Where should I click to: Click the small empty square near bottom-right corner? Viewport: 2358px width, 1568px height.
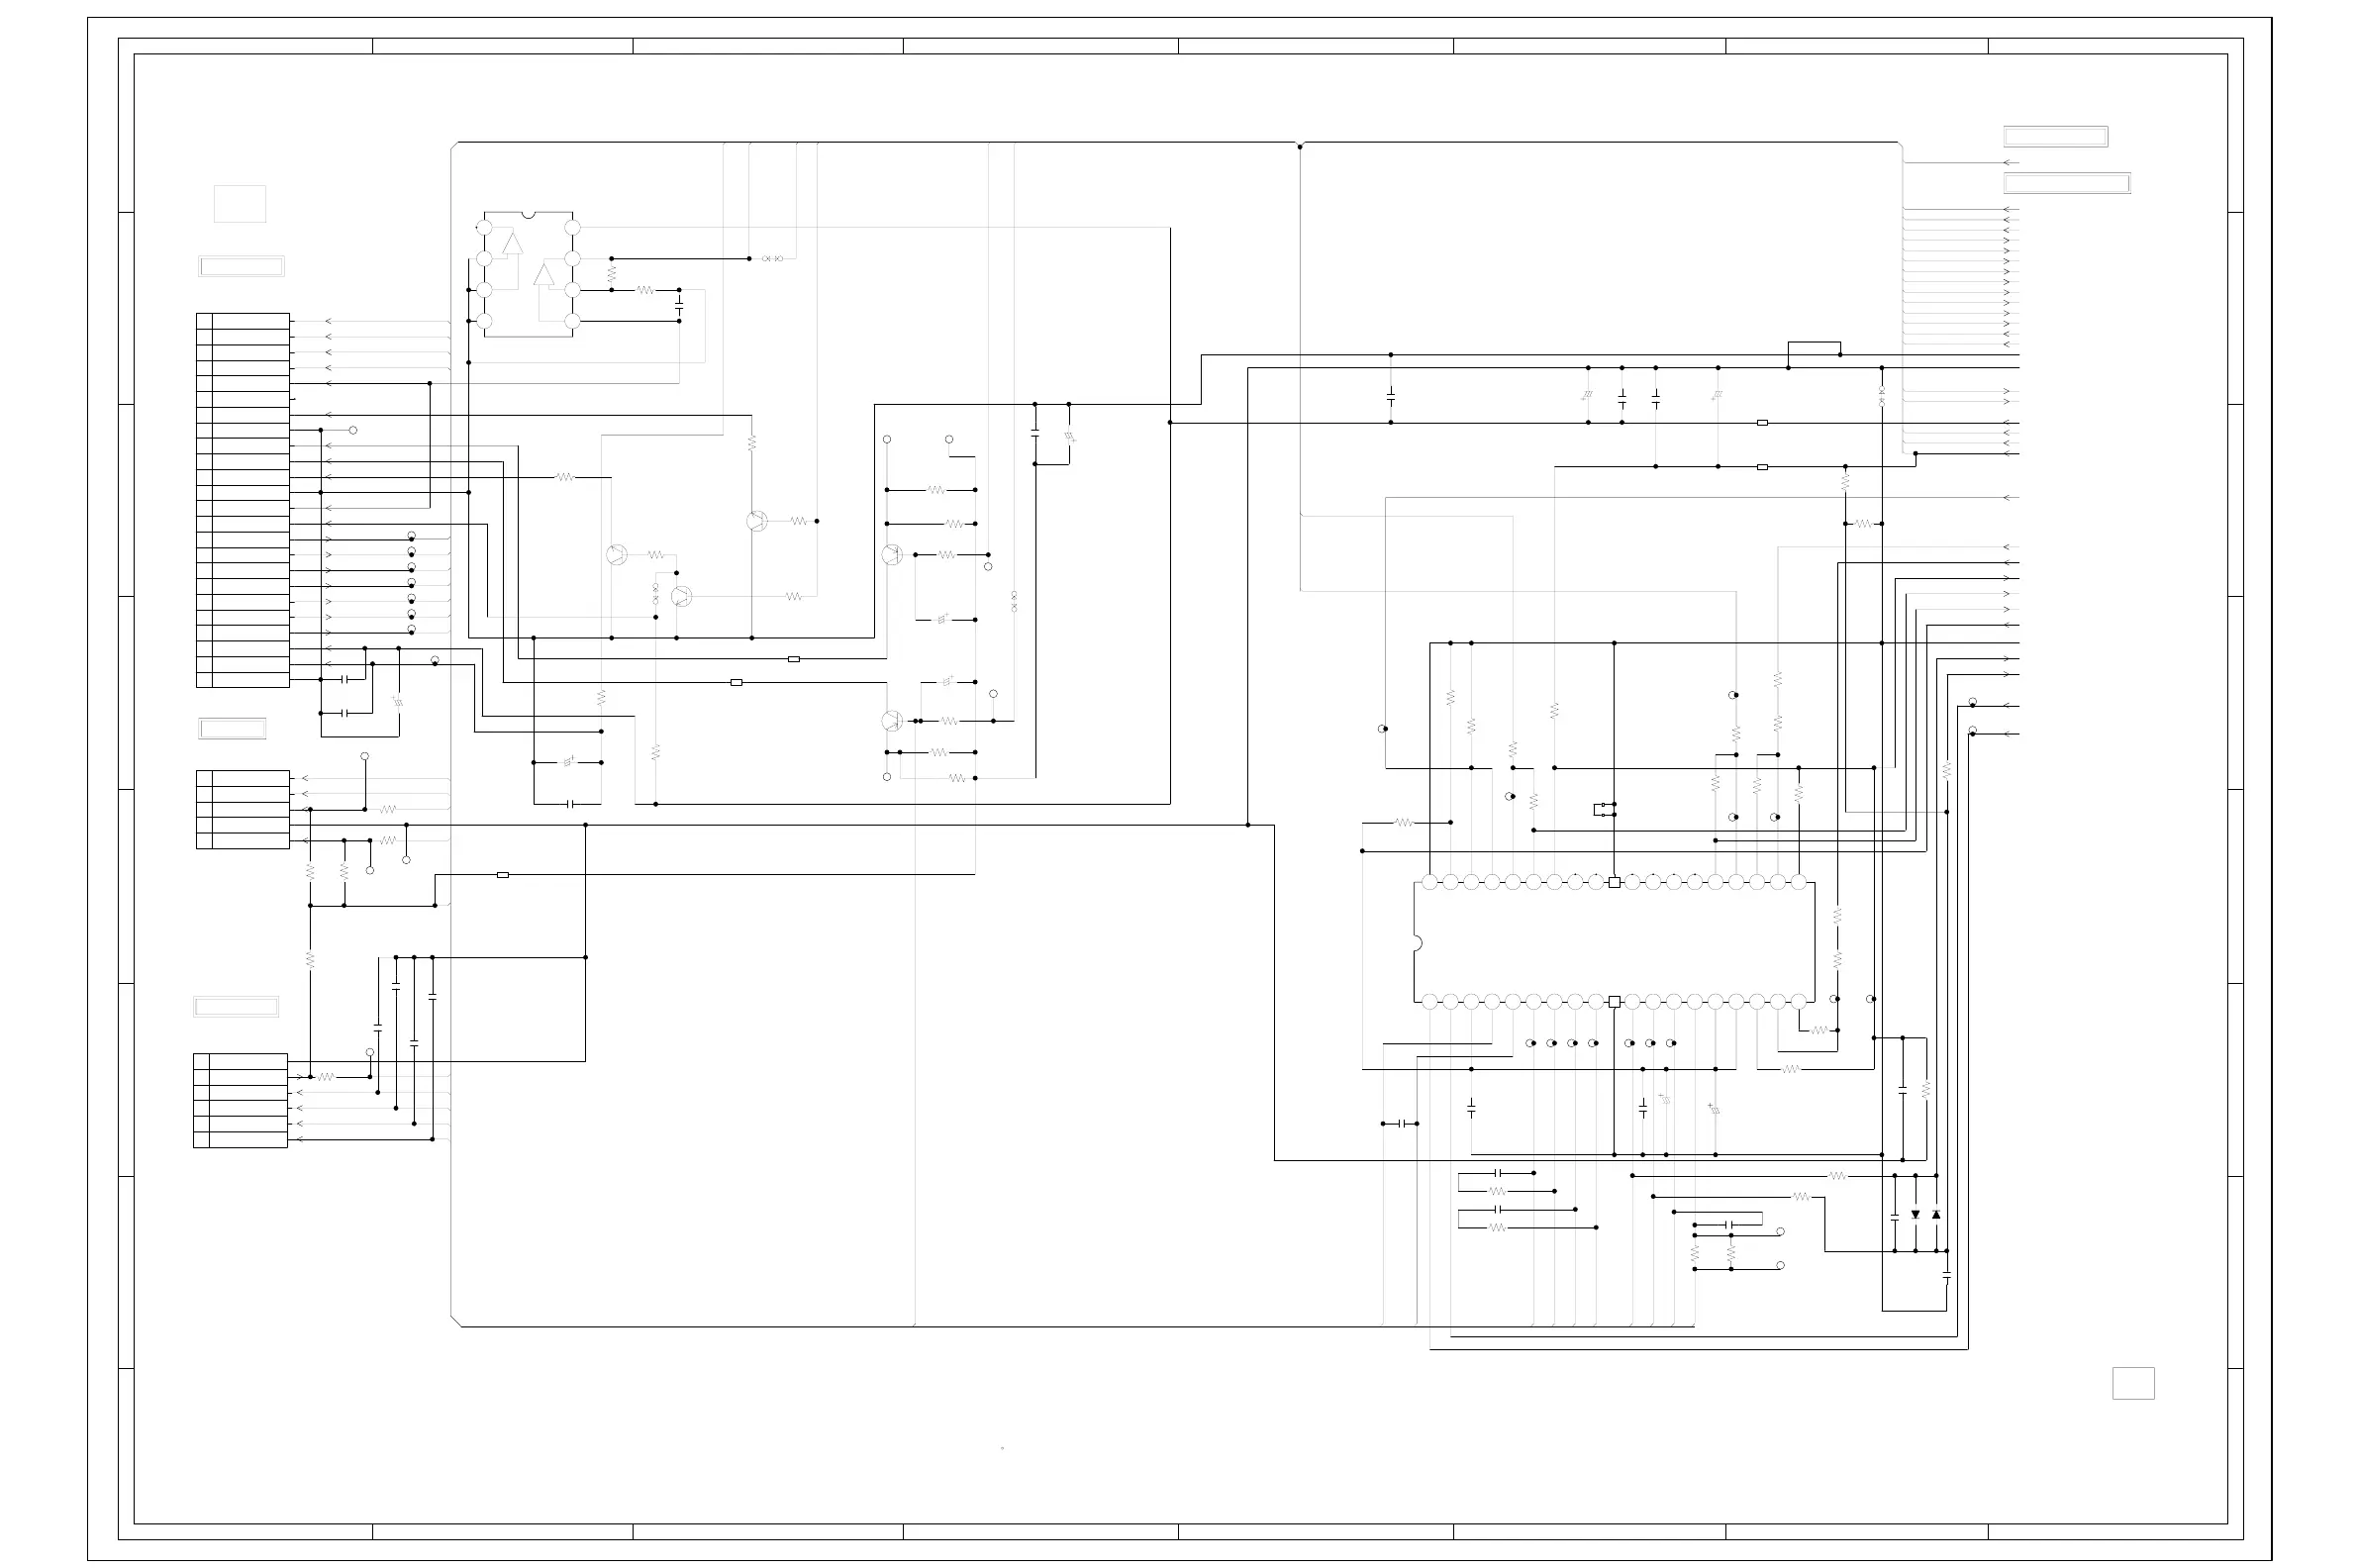2133,1383
